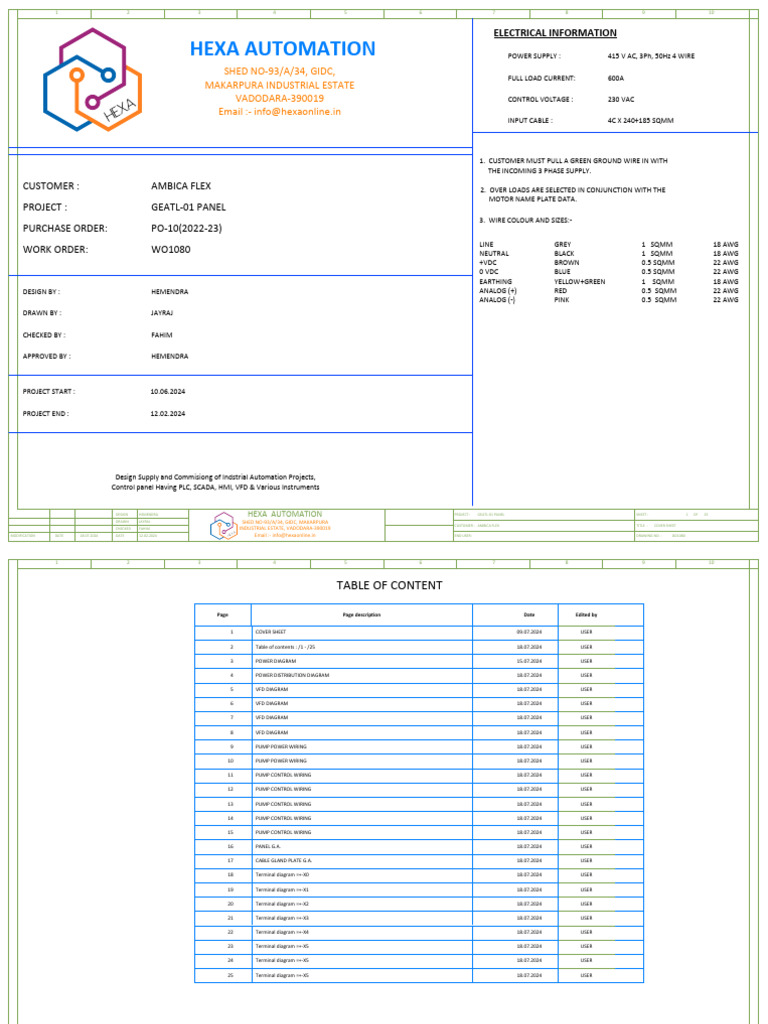Select the TABLE OF CONTENT title
The image size is (768, 1024).
389,586
